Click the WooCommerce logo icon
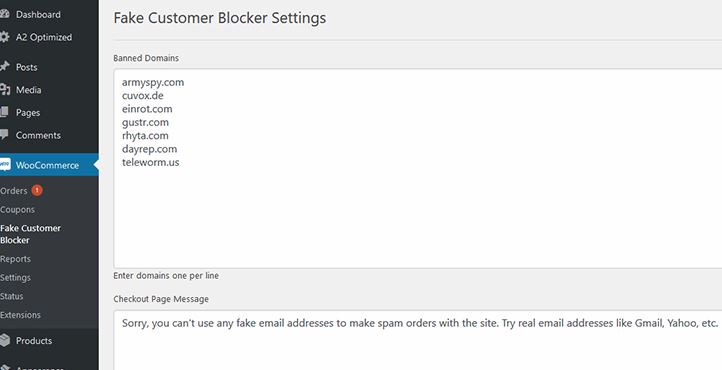The width and height of the screenshot is (722, 370). (x=5, y=165)
